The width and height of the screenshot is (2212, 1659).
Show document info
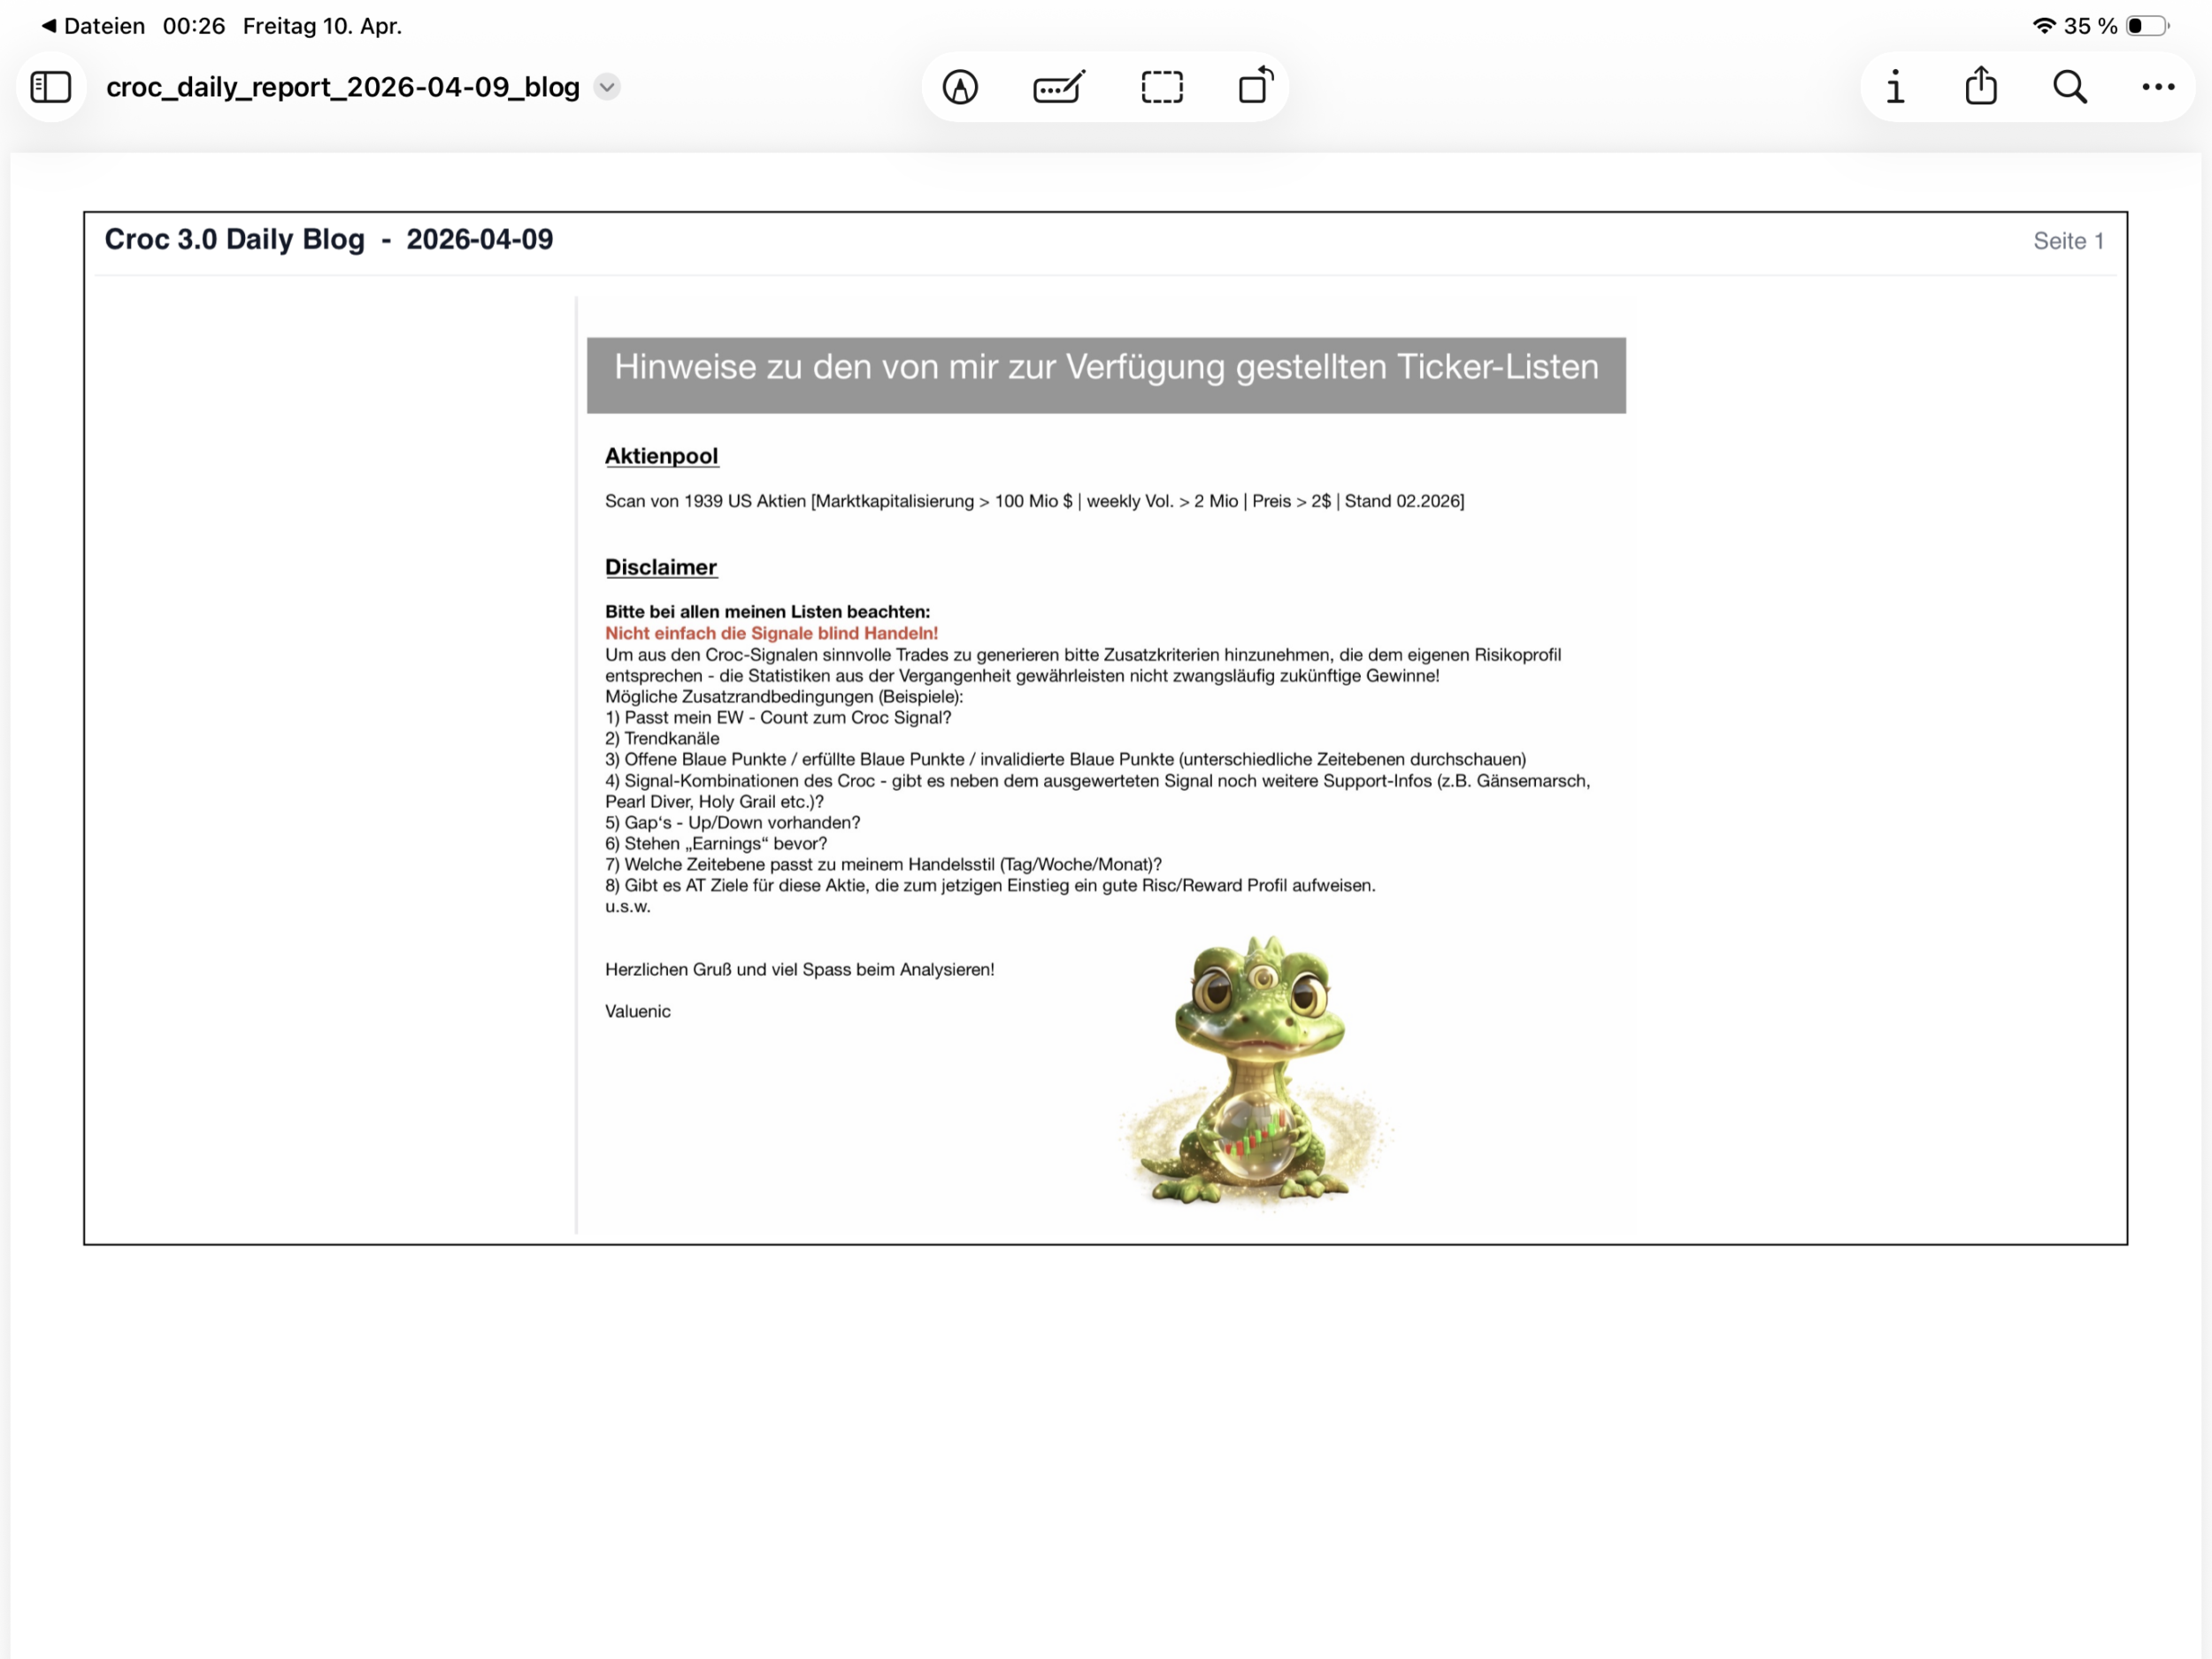[1895, 87]
